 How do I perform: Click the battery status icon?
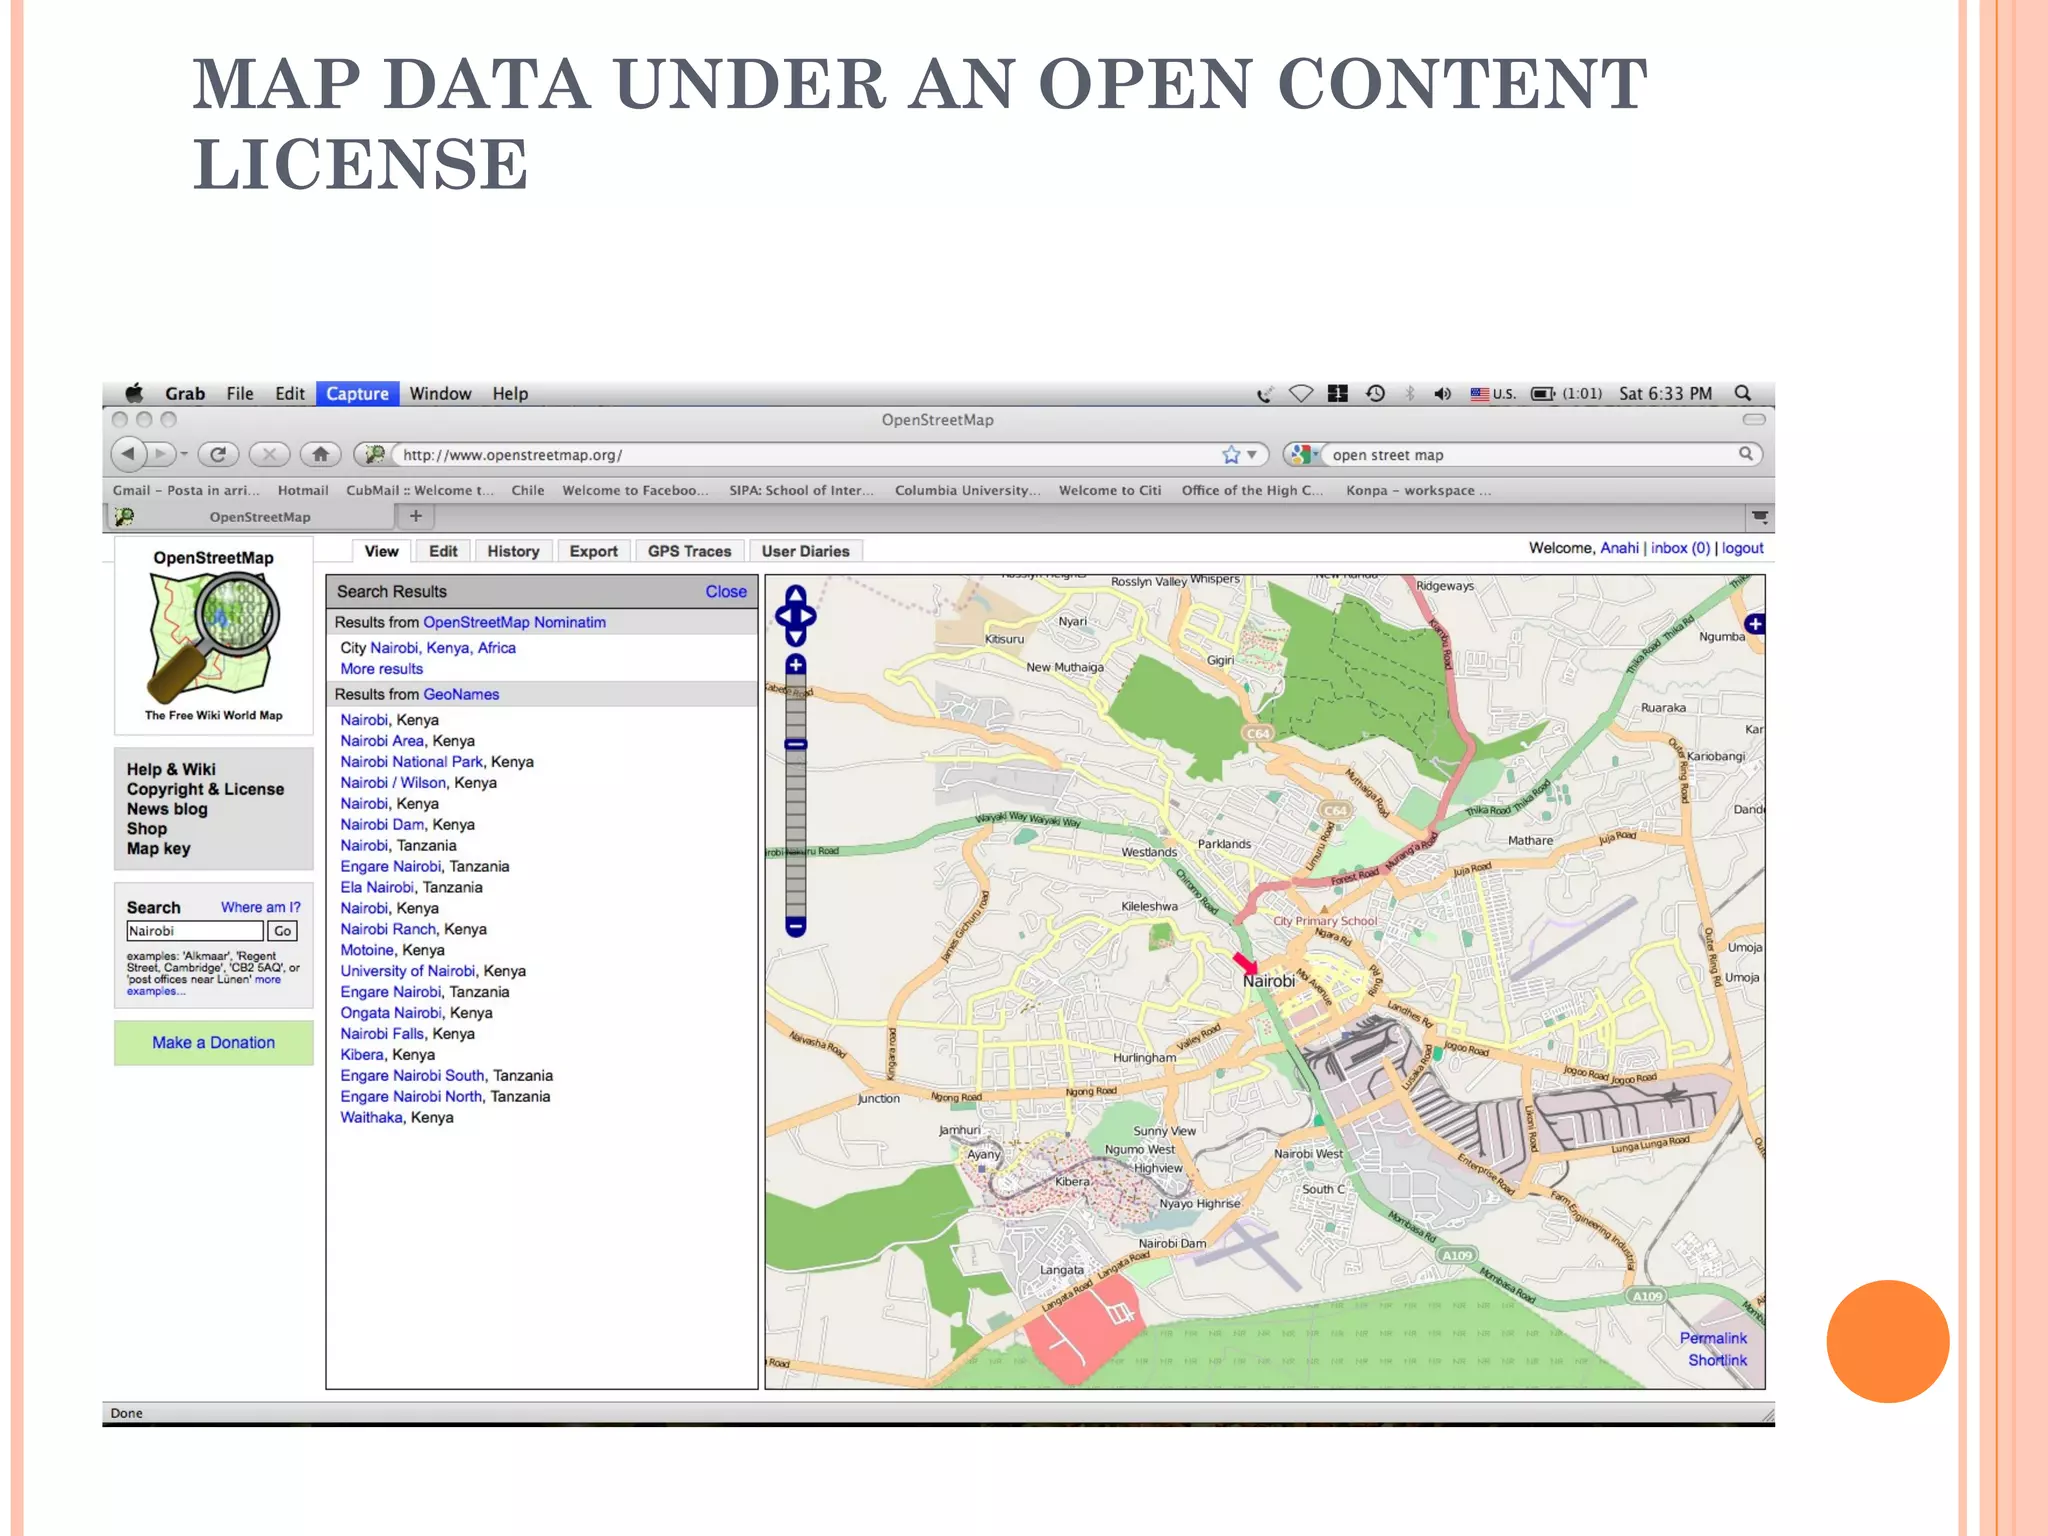click(1543, 394)
